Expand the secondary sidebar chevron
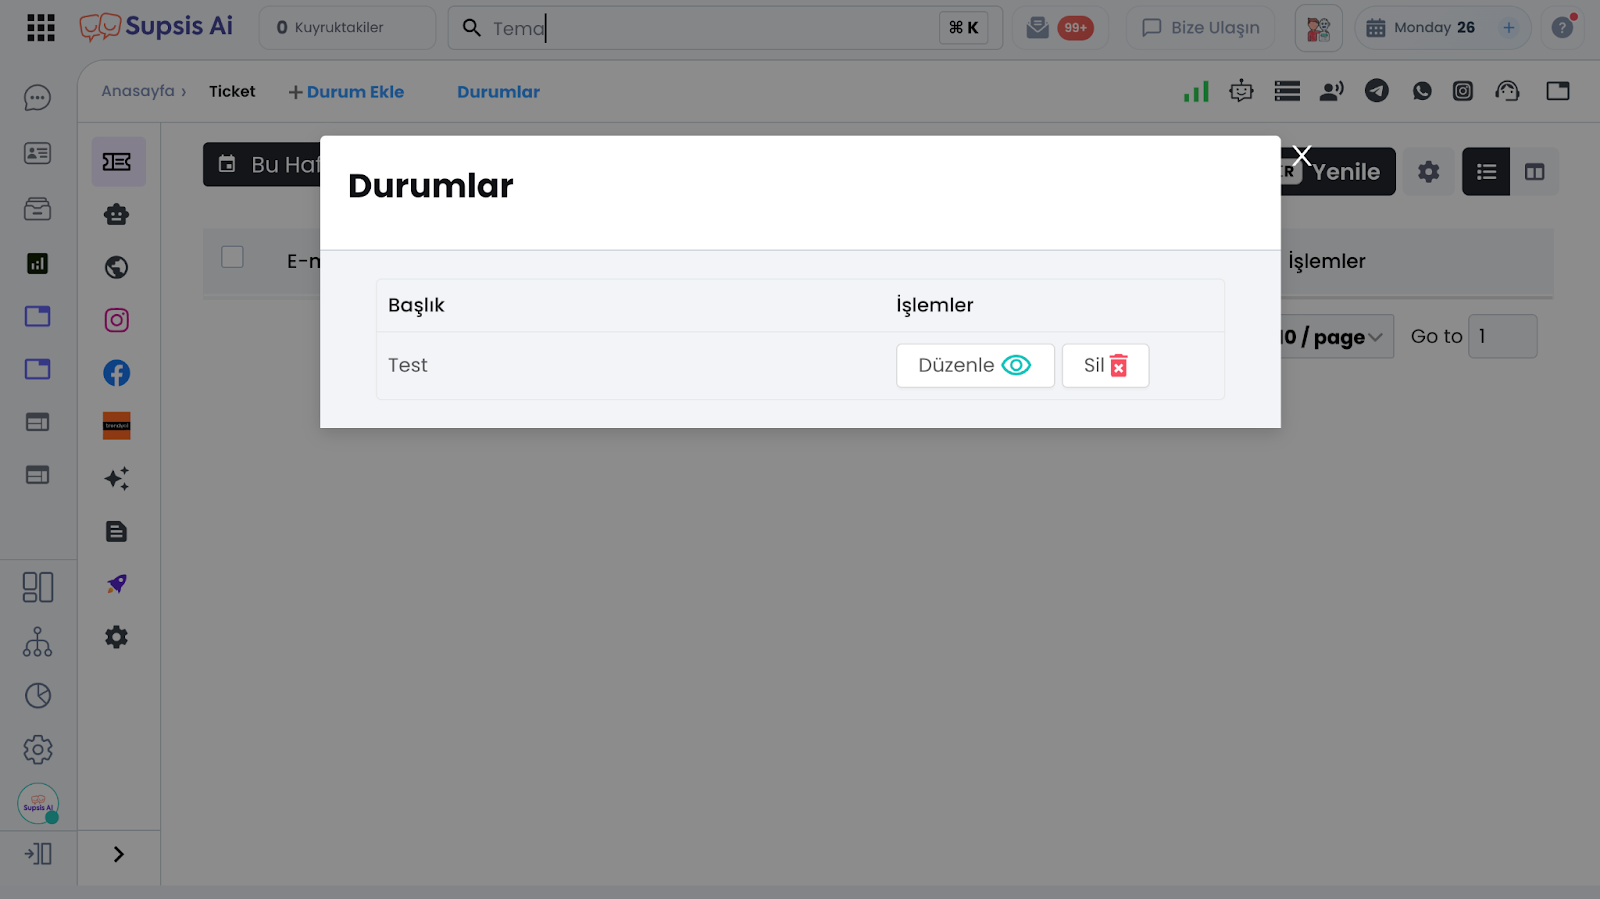Viewport: 1600px width, 899px height. click(x=119, y=854)
